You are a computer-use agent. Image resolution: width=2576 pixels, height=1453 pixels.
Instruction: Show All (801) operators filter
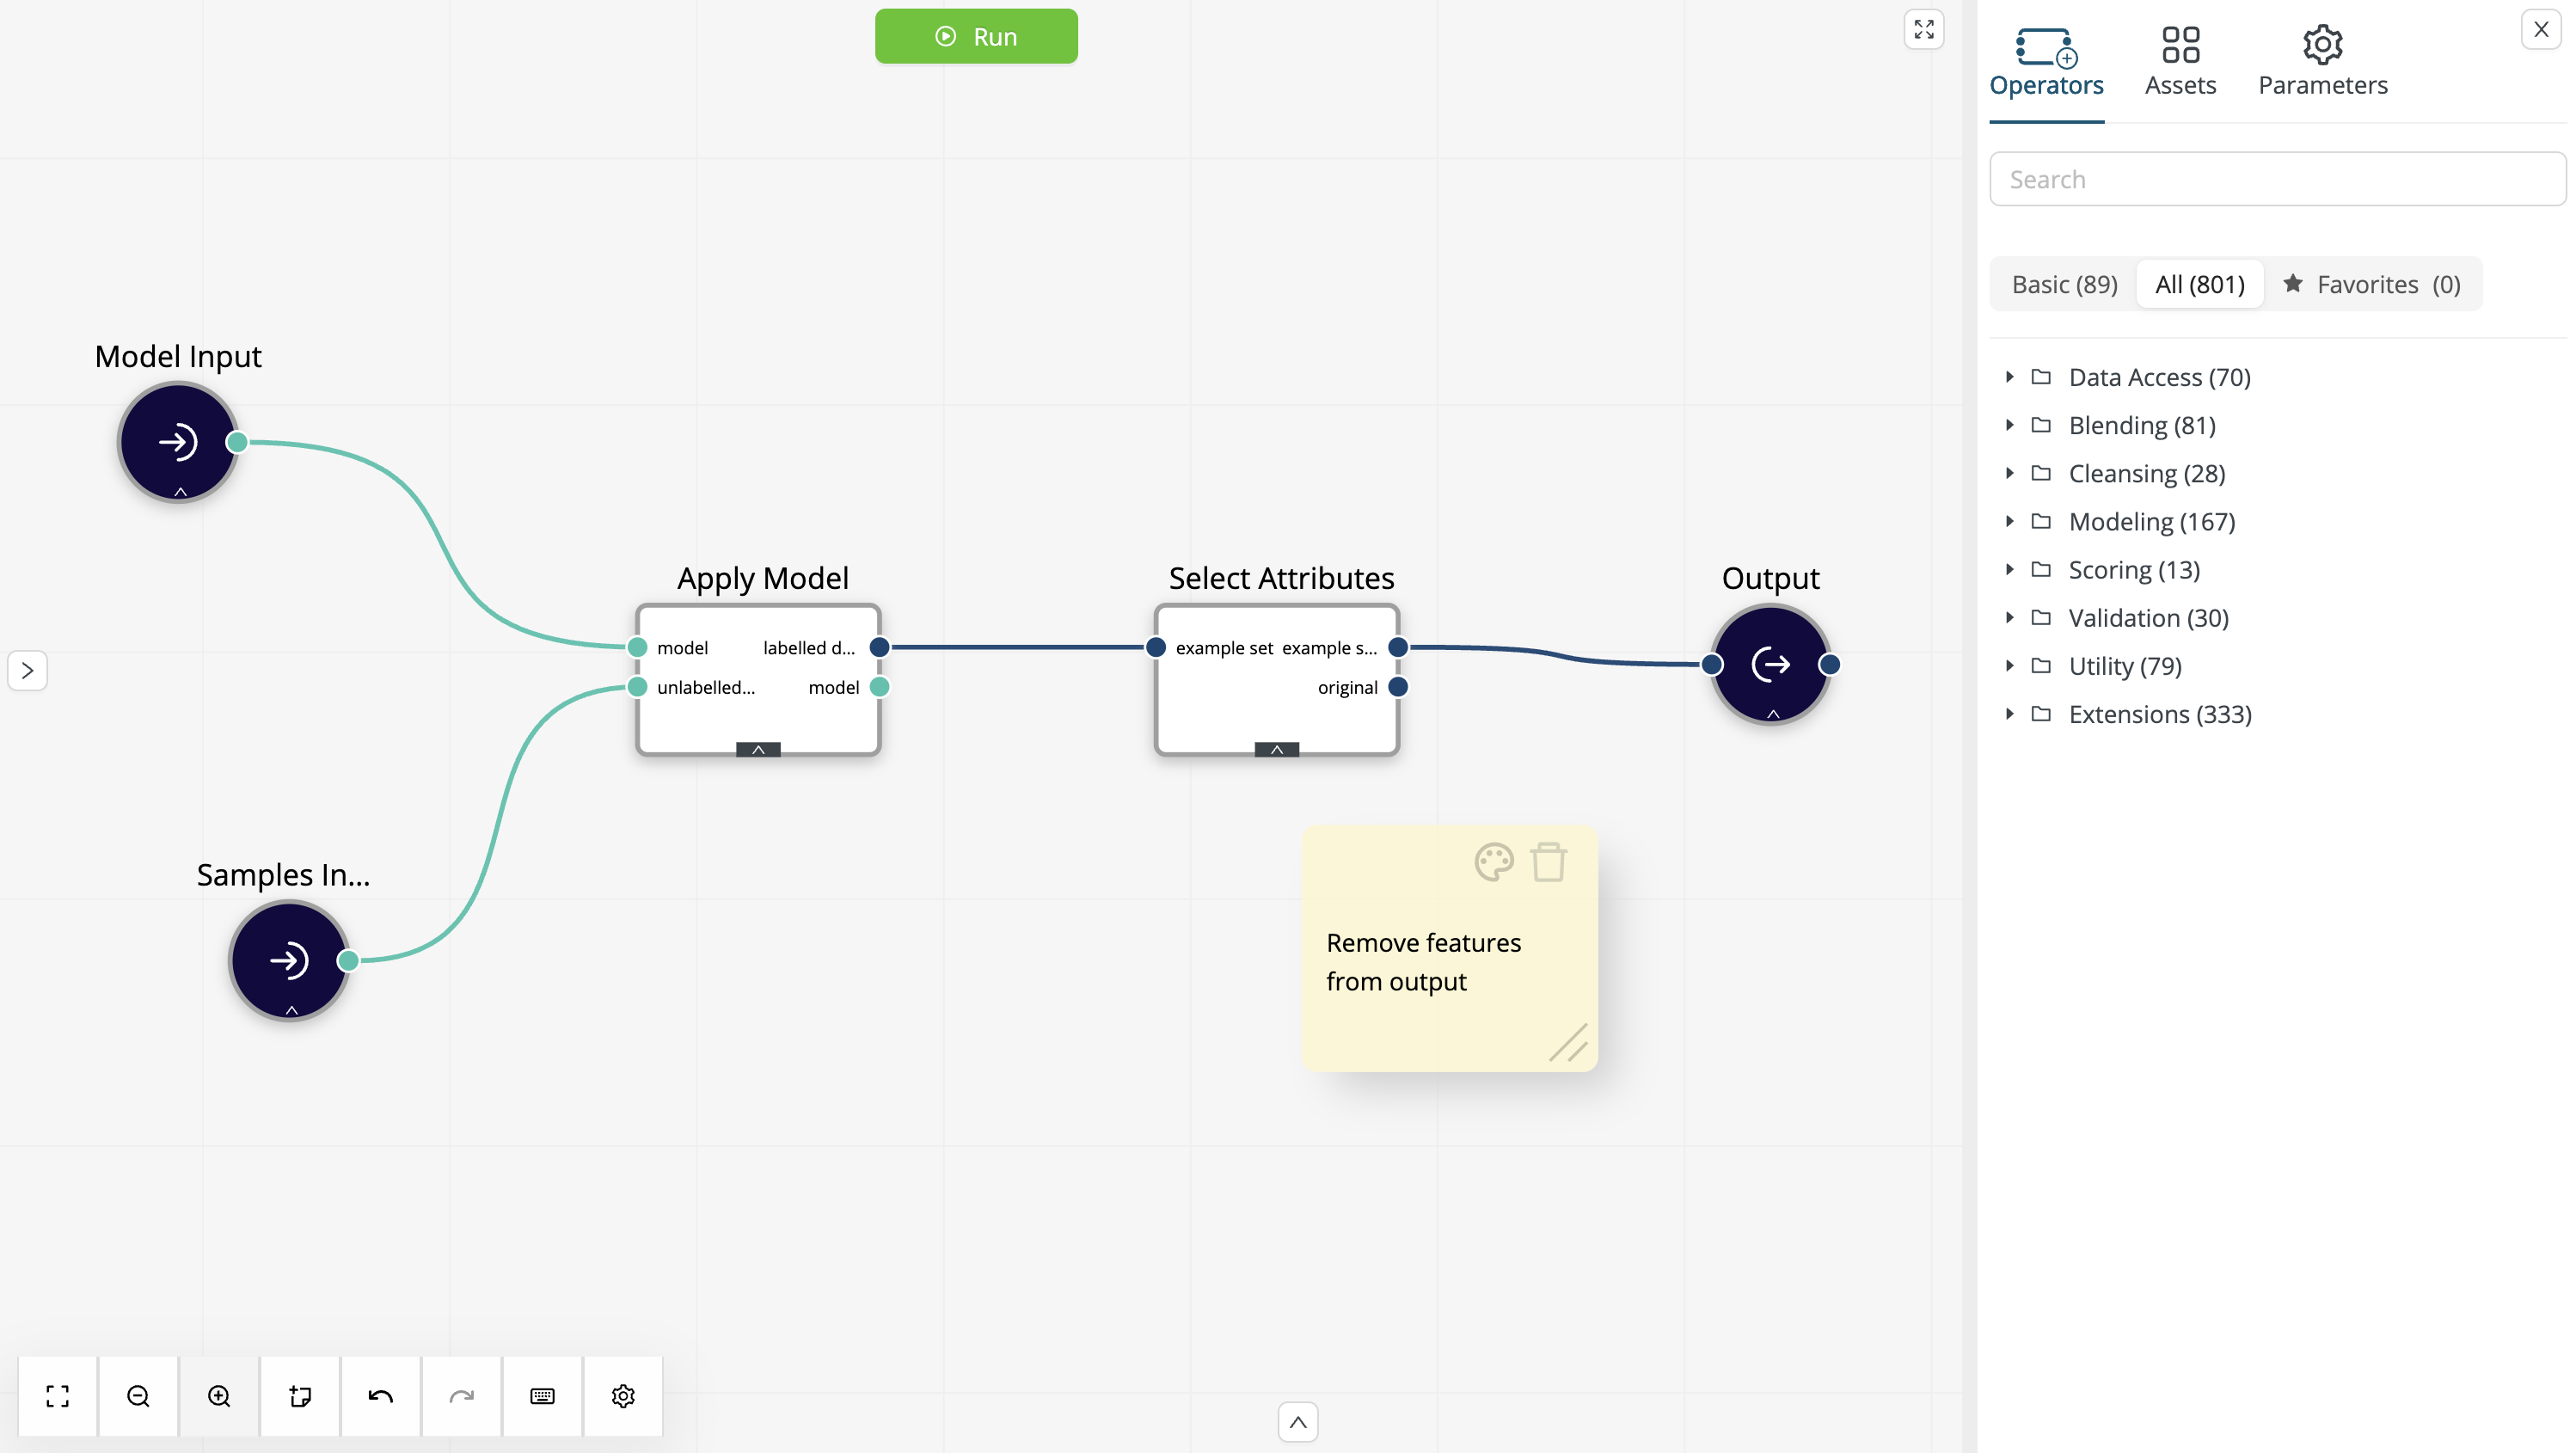(x=2199, y=284)
